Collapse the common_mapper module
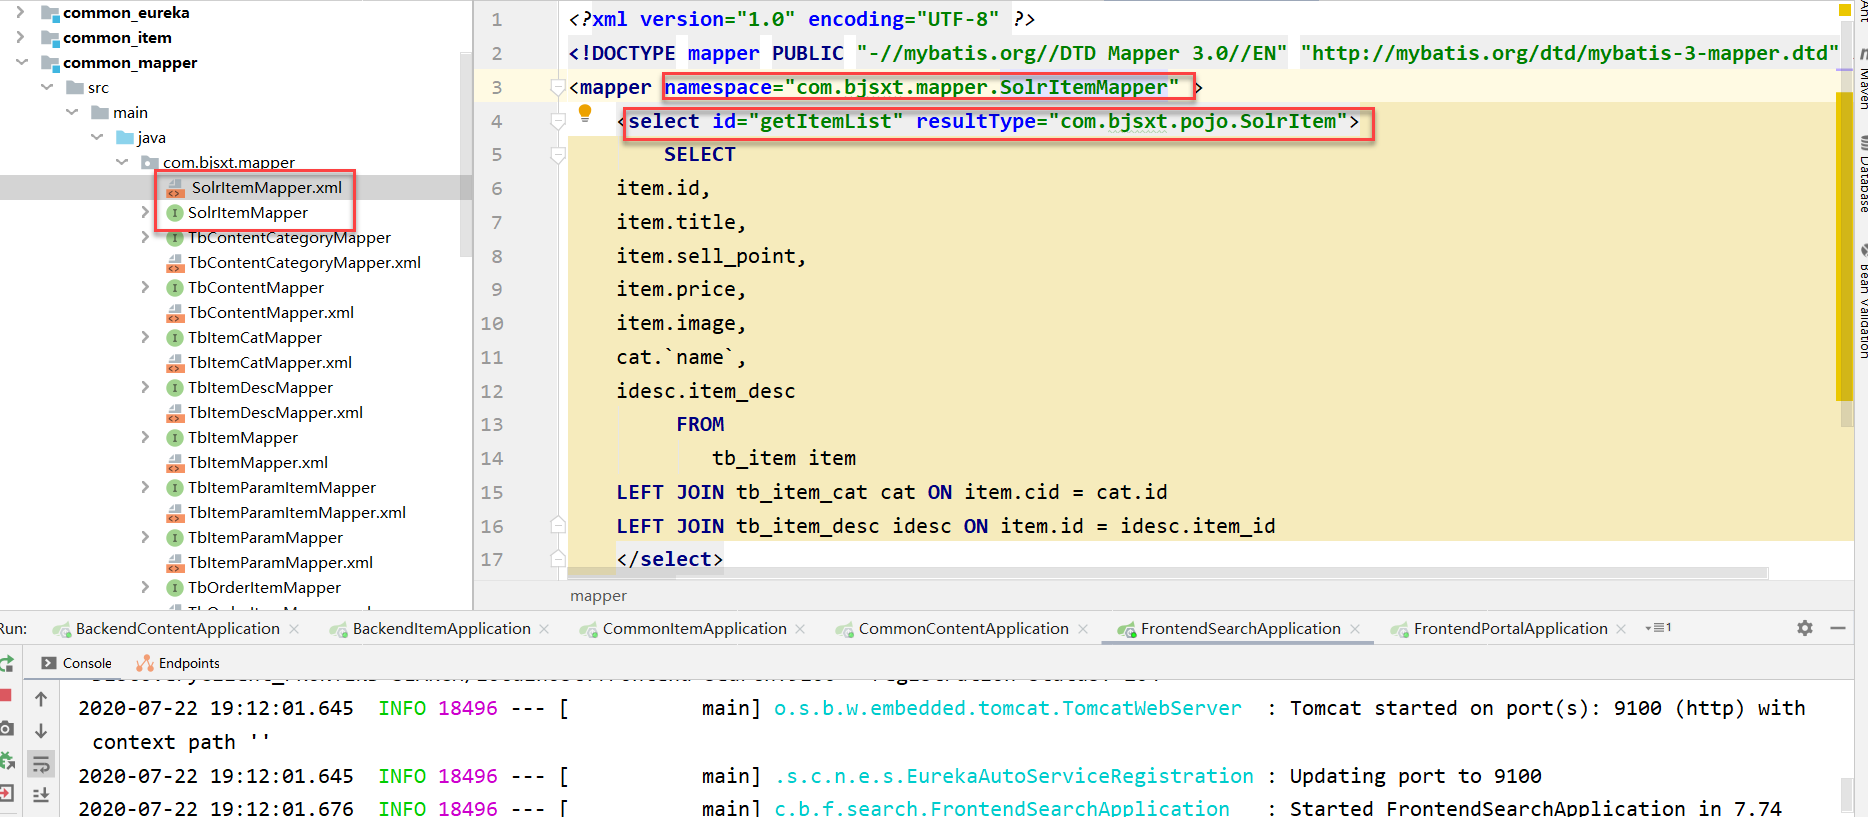This screenshot has width=1868, height=817. [21, 62]
